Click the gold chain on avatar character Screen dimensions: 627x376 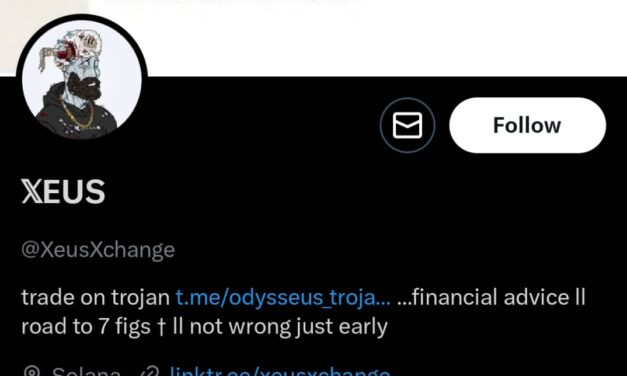(x=79, y=114)
